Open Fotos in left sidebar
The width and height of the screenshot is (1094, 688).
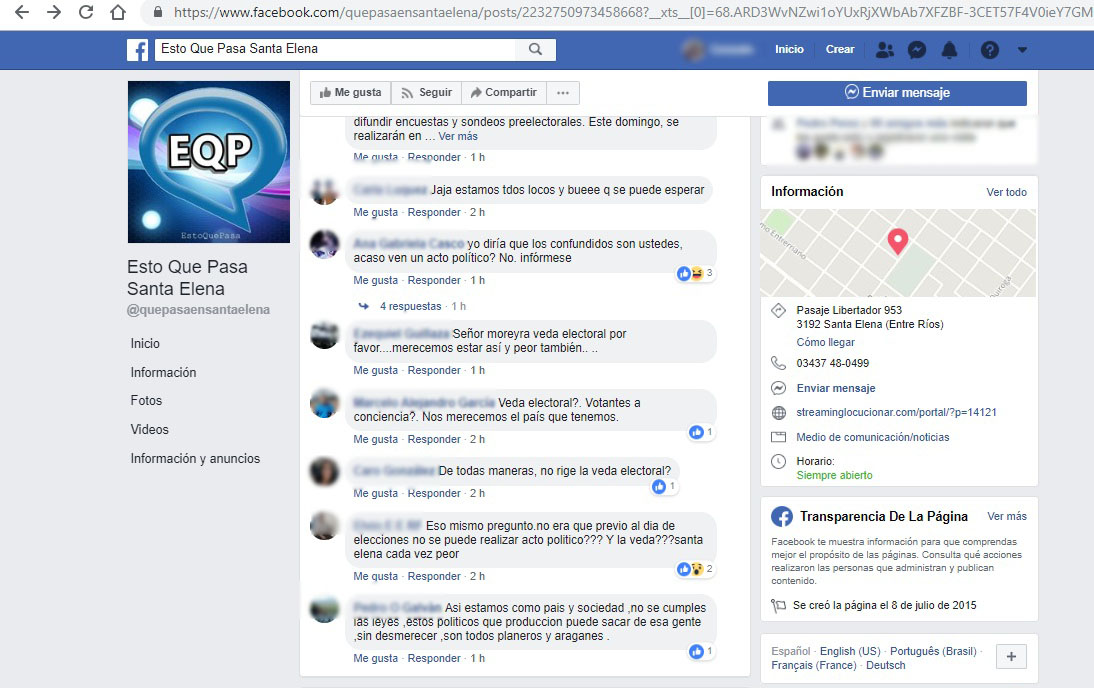click(146, 400)
